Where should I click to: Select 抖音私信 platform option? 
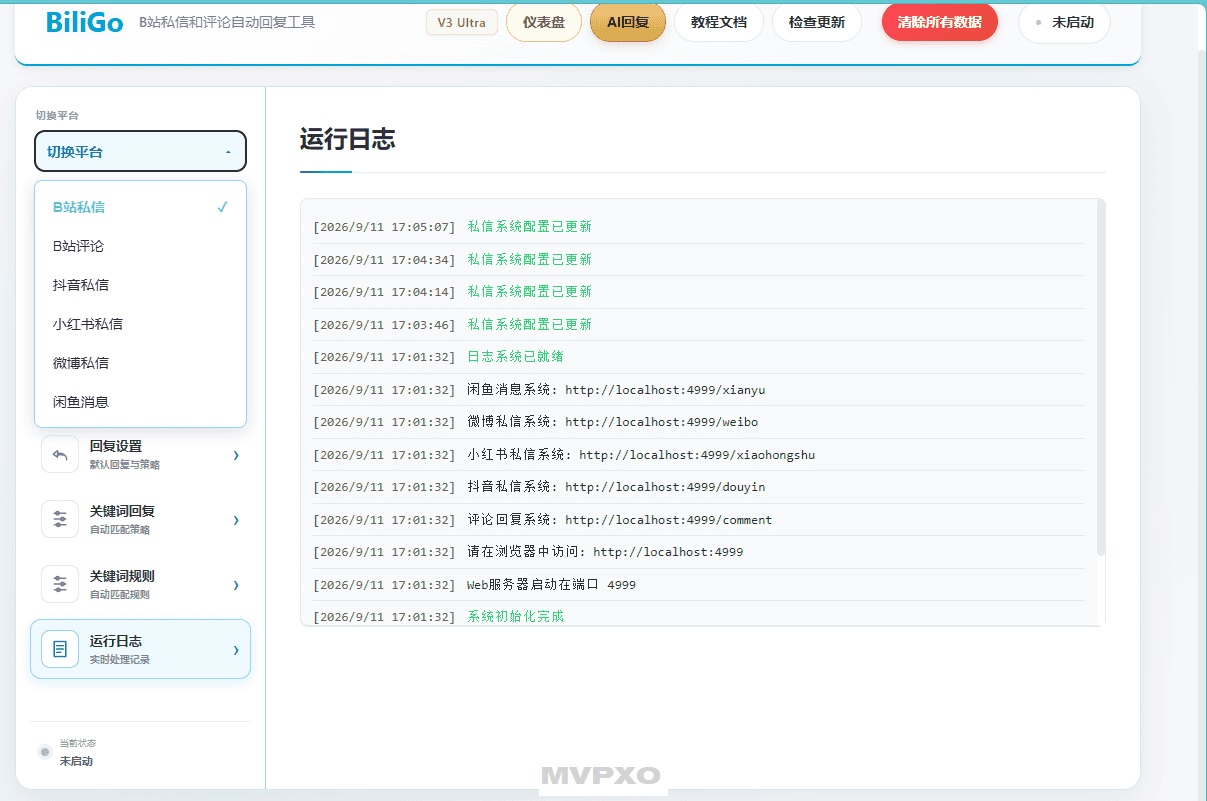pos(140,285)
